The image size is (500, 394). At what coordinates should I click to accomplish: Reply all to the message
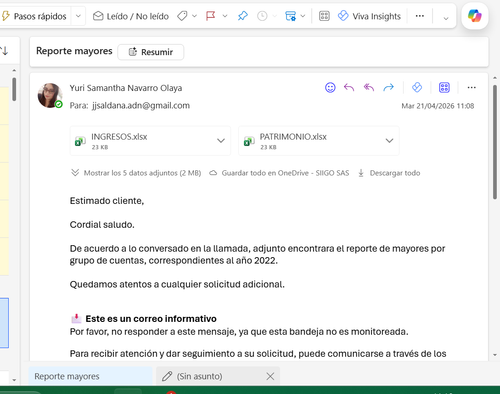[x=369, y=88]
